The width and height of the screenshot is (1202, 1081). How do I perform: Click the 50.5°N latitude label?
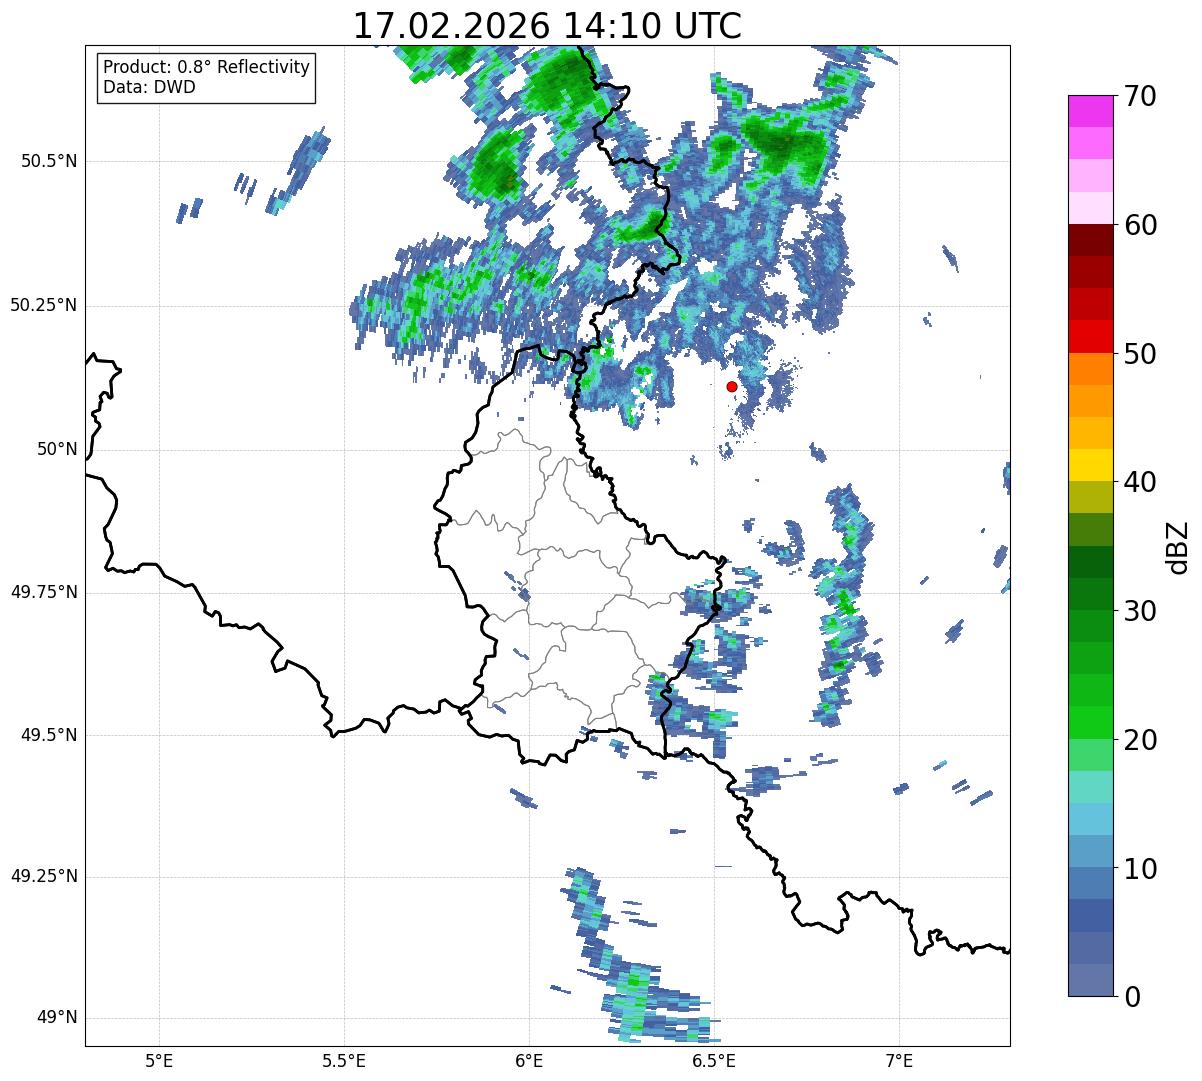coord(49,161)
